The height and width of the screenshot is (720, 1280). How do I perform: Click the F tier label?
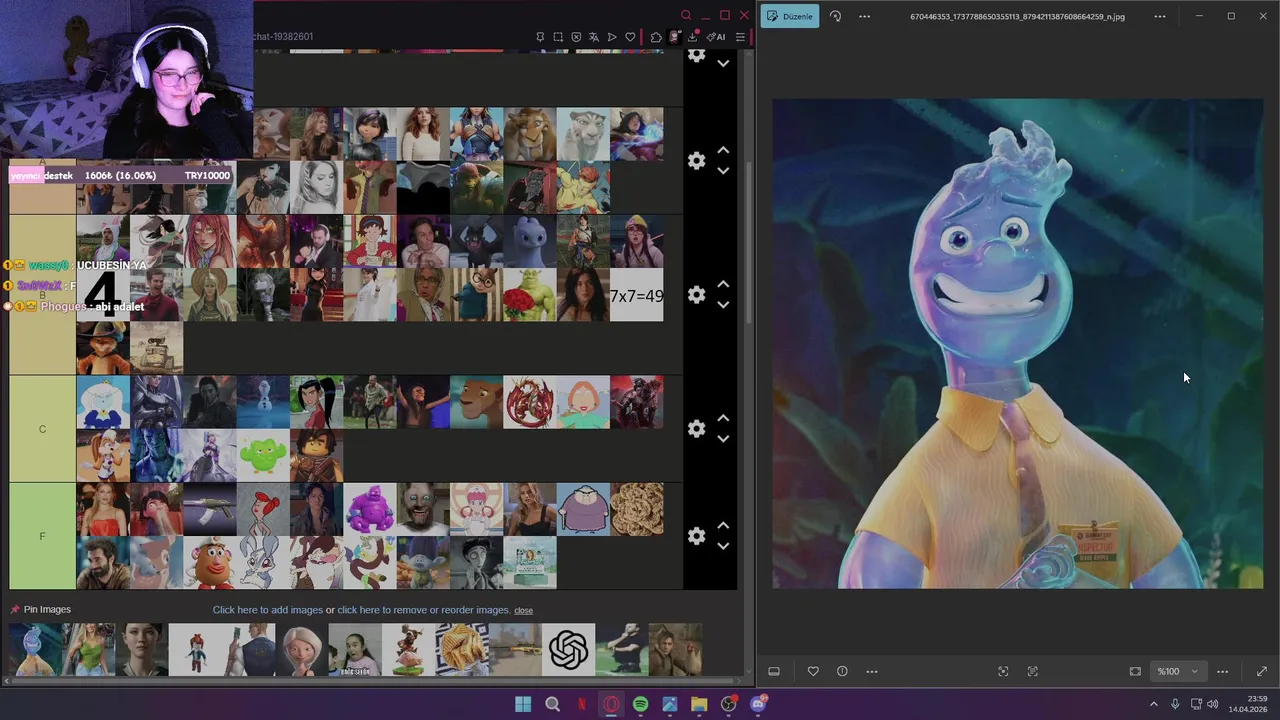pos(42,536)
